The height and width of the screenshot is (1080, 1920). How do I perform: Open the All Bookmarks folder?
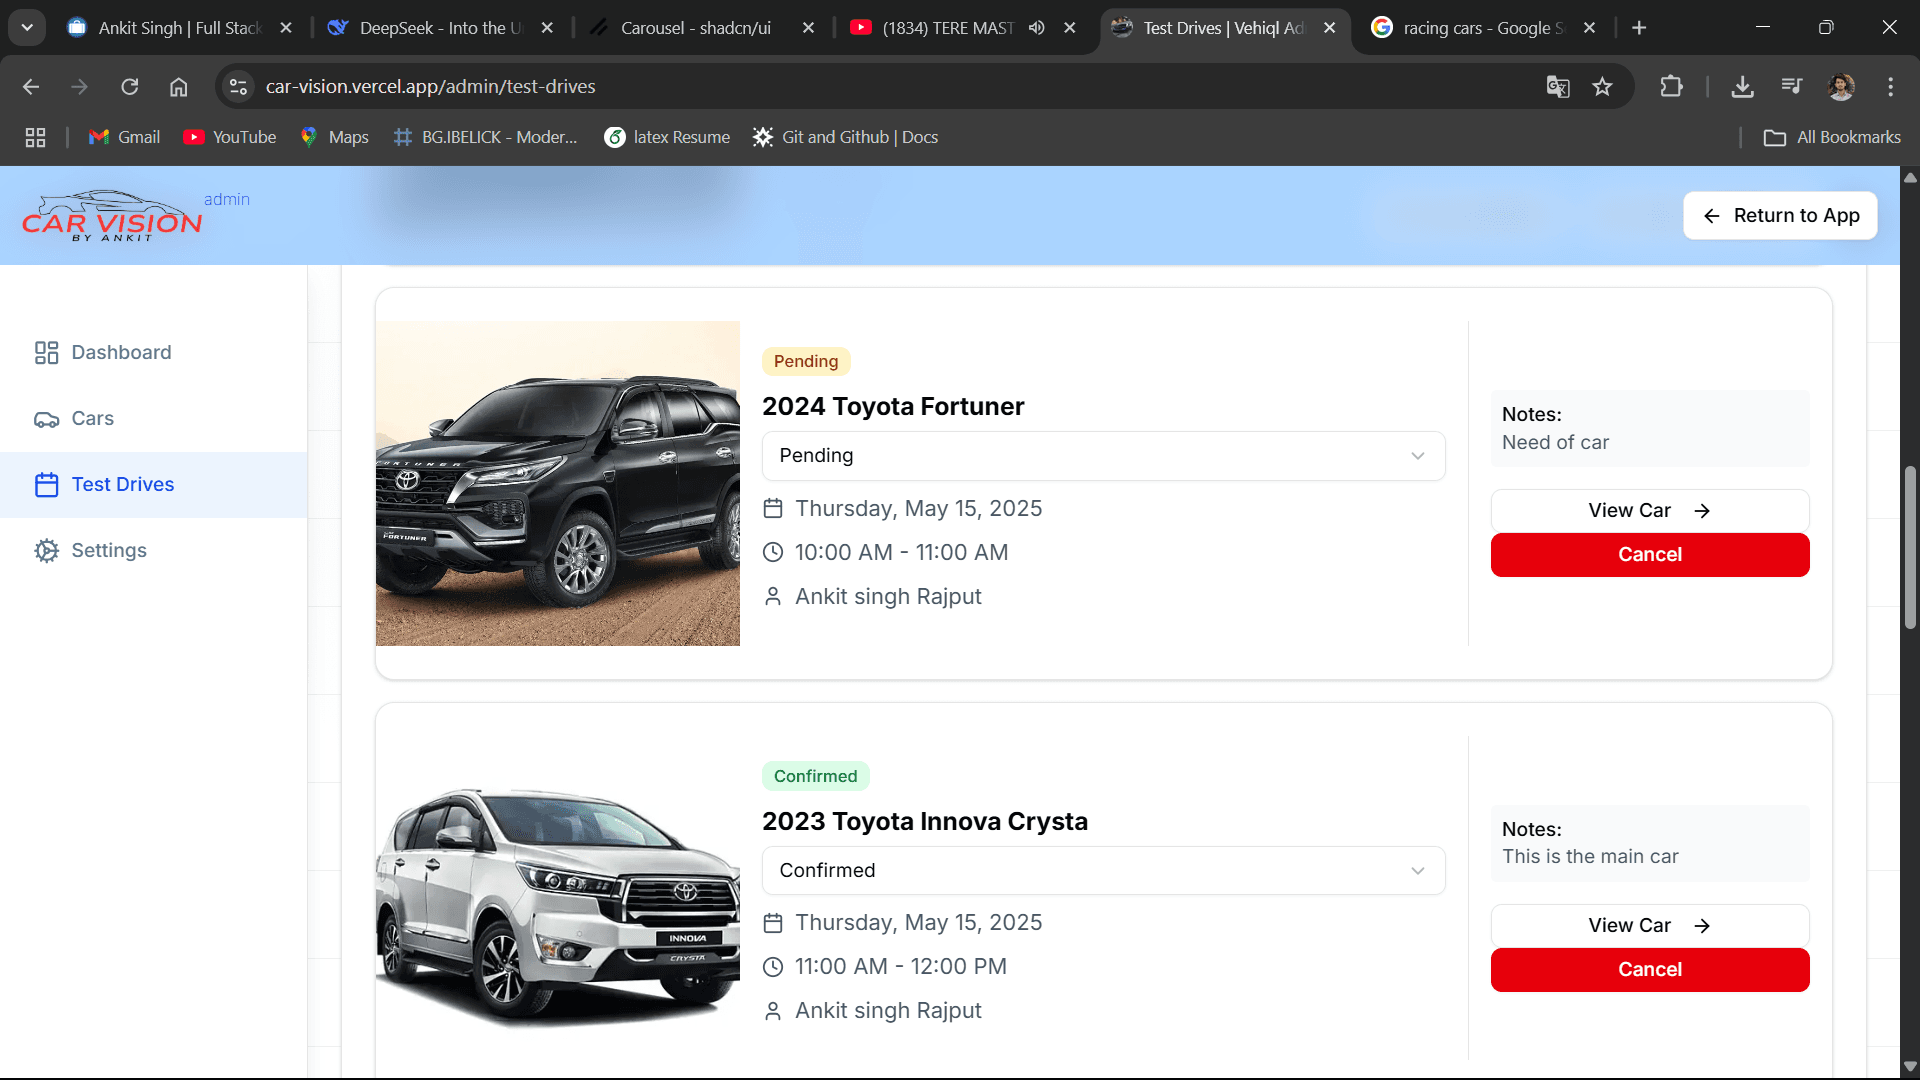pos(1832,137)
